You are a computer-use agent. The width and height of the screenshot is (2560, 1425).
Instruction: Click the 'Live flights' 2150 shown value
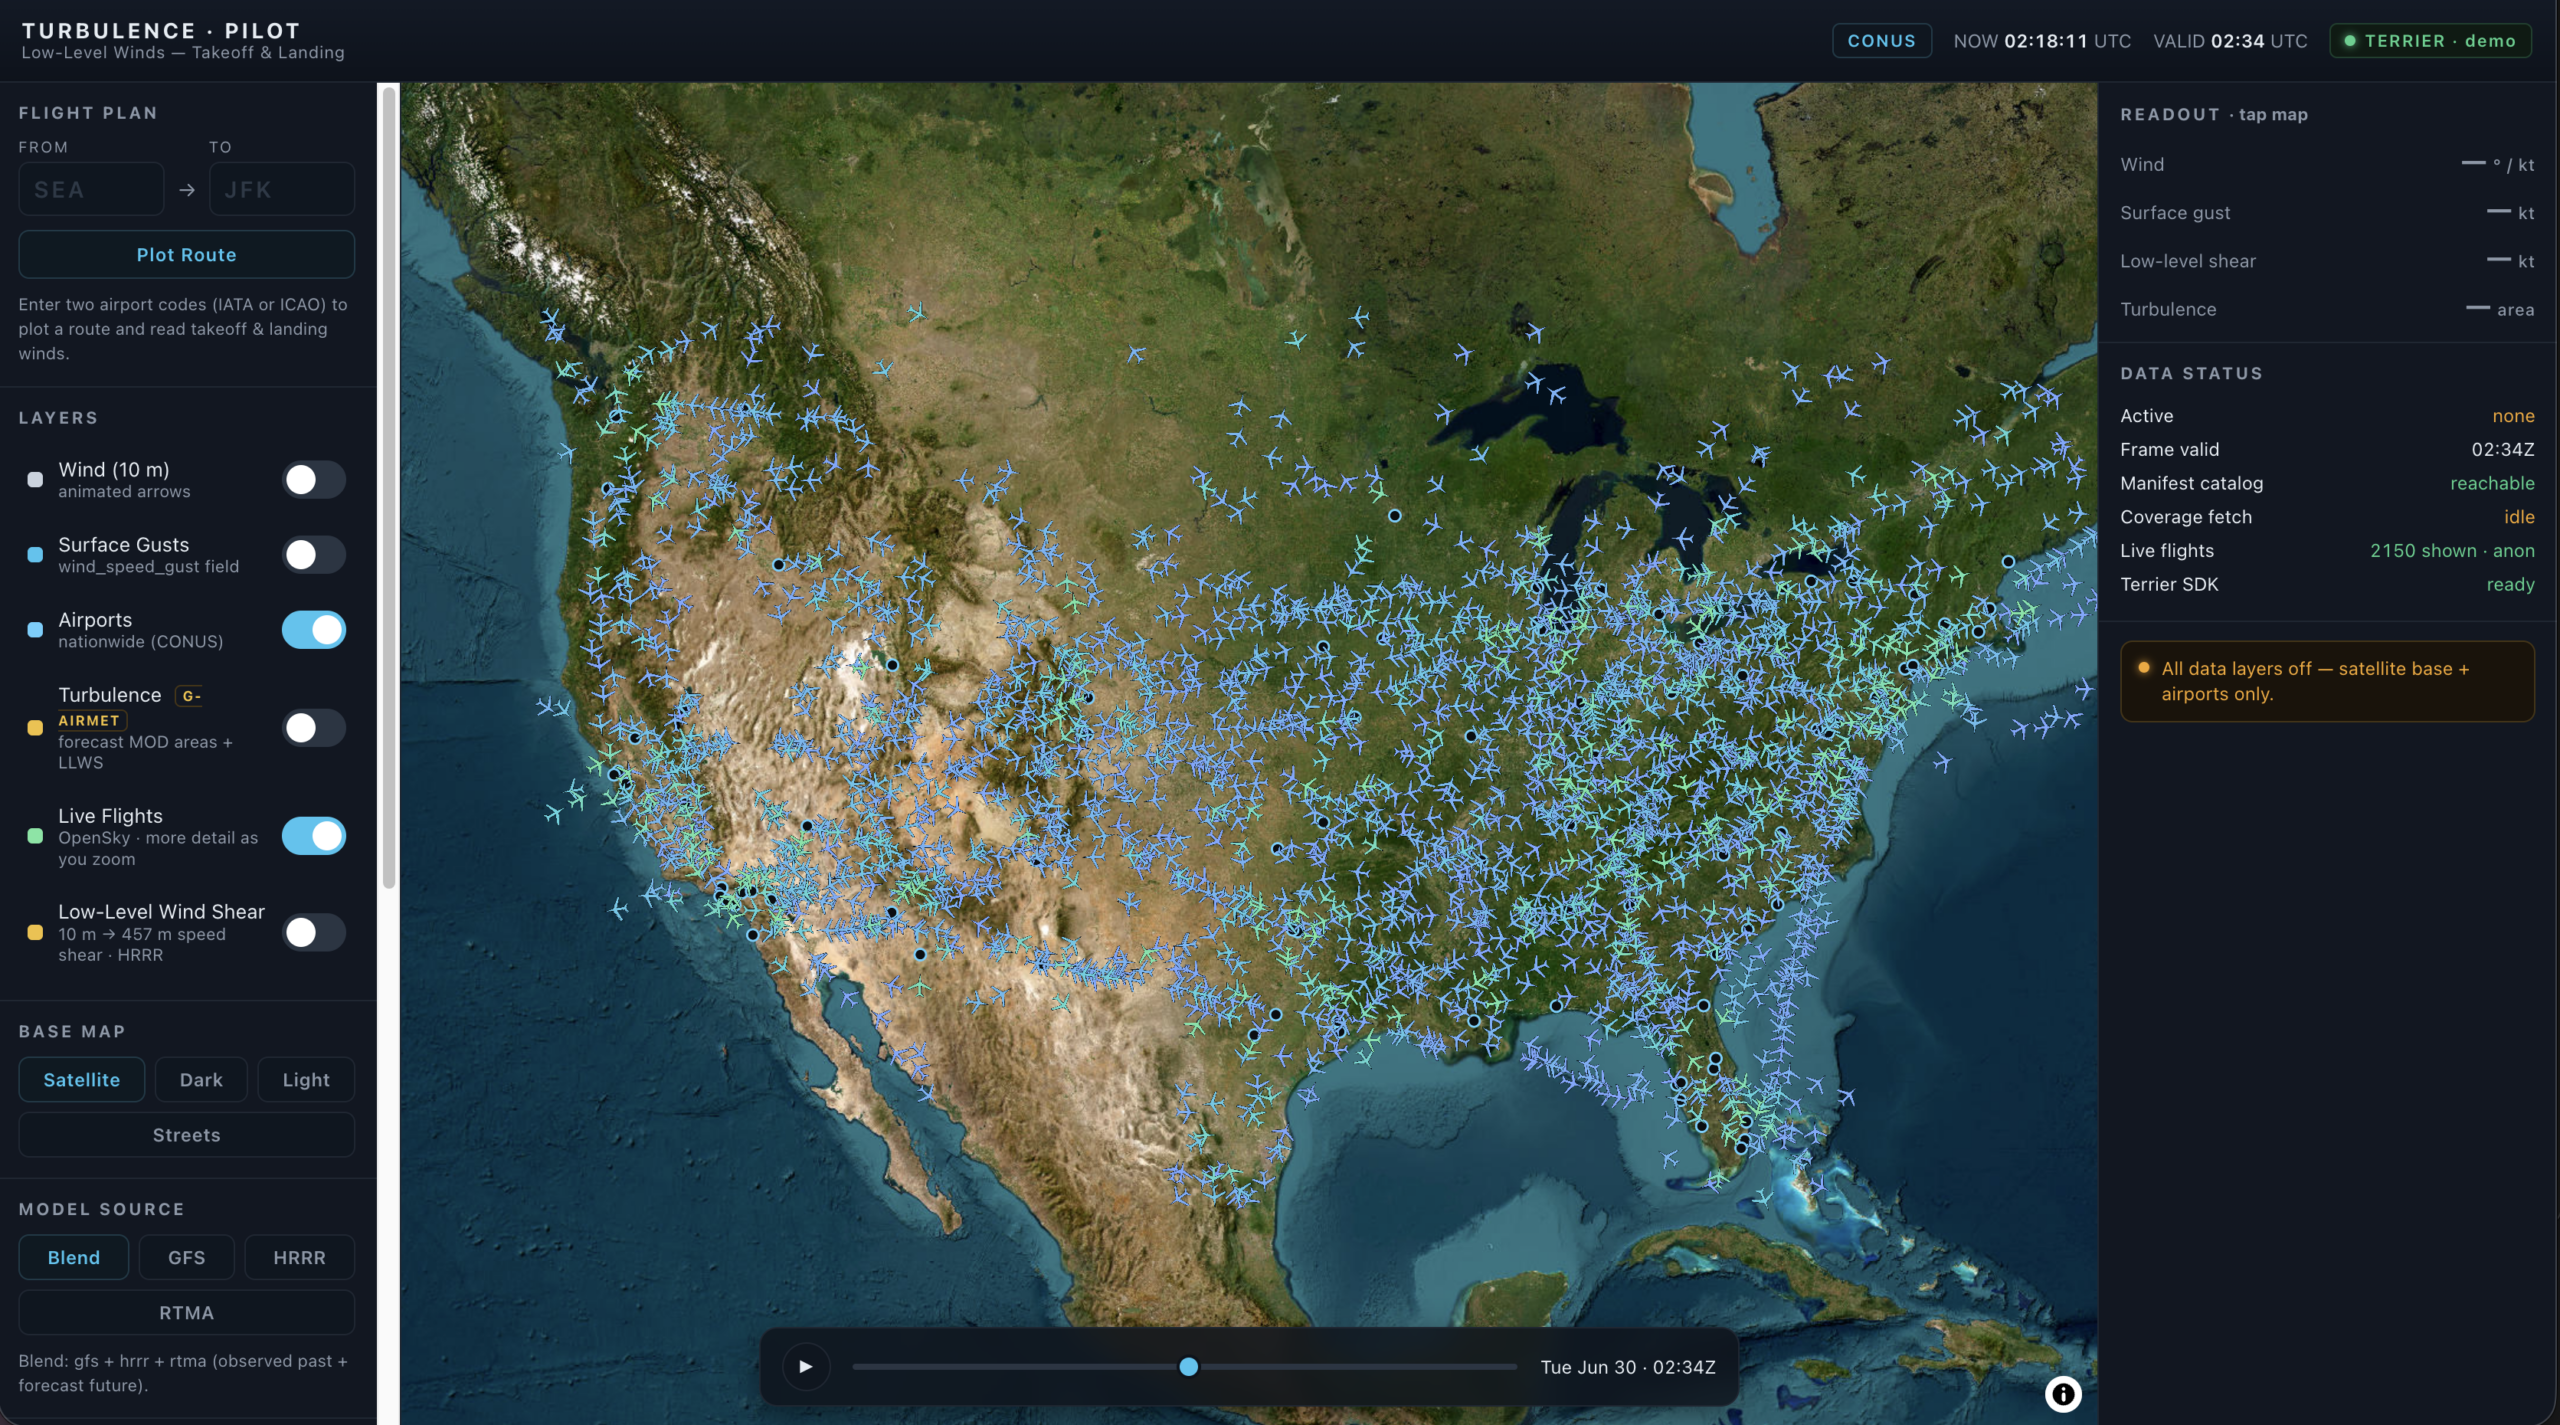[x=2452, y=551]
